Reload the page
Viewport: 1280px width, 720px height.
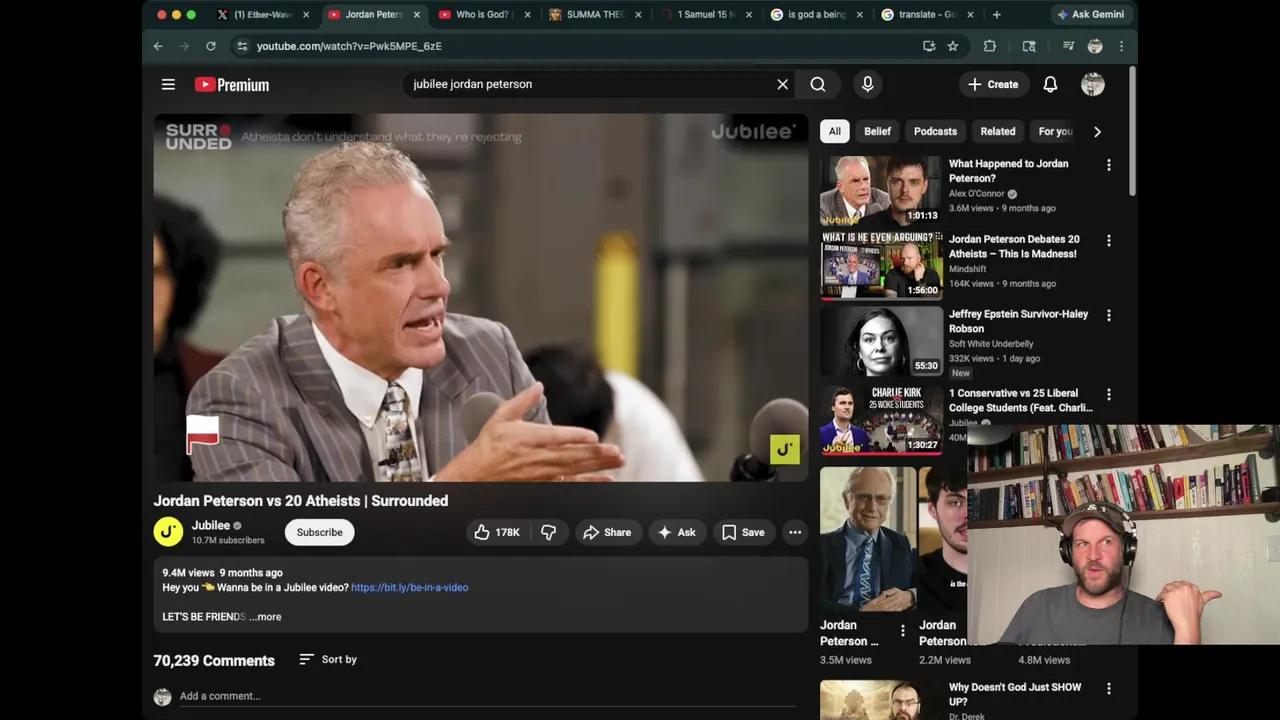click(211, 46)
